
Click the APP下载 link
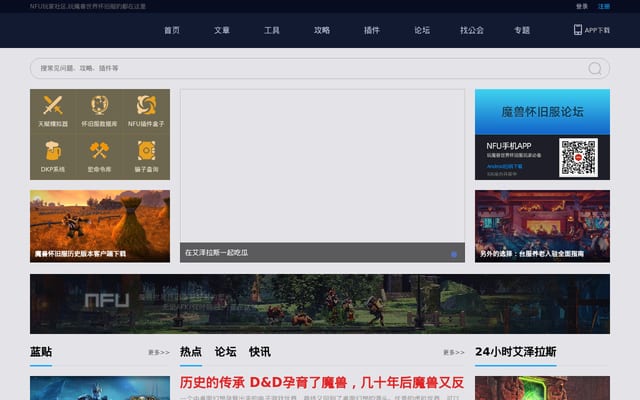(x=597, y=30)
